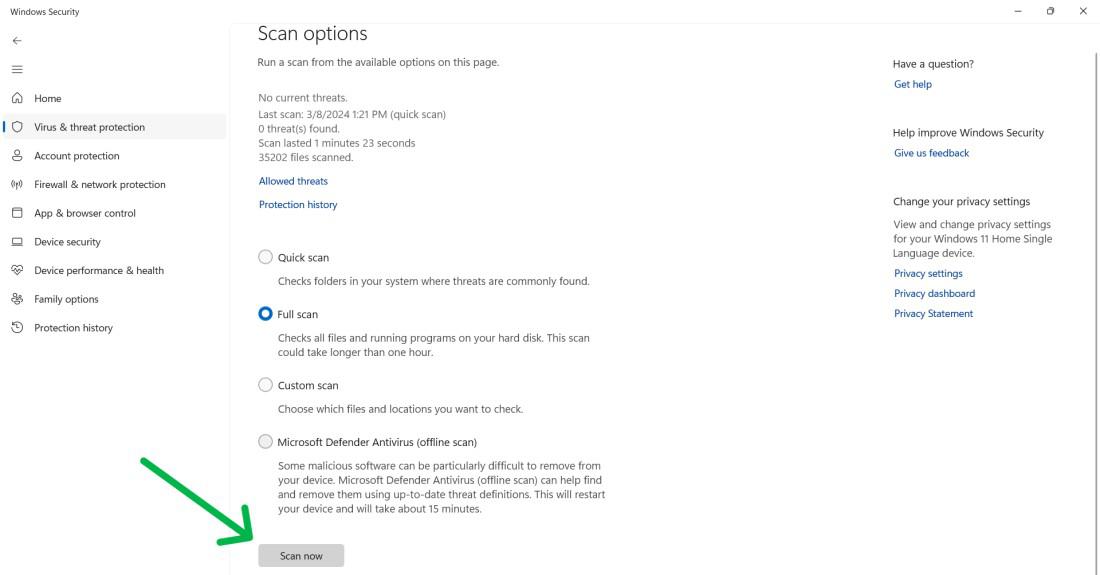The height and width of the screenshot is (575, 1100).
Task: Select the Custom scan radio button
Action: pyautogui.click(x=265, y=385)
